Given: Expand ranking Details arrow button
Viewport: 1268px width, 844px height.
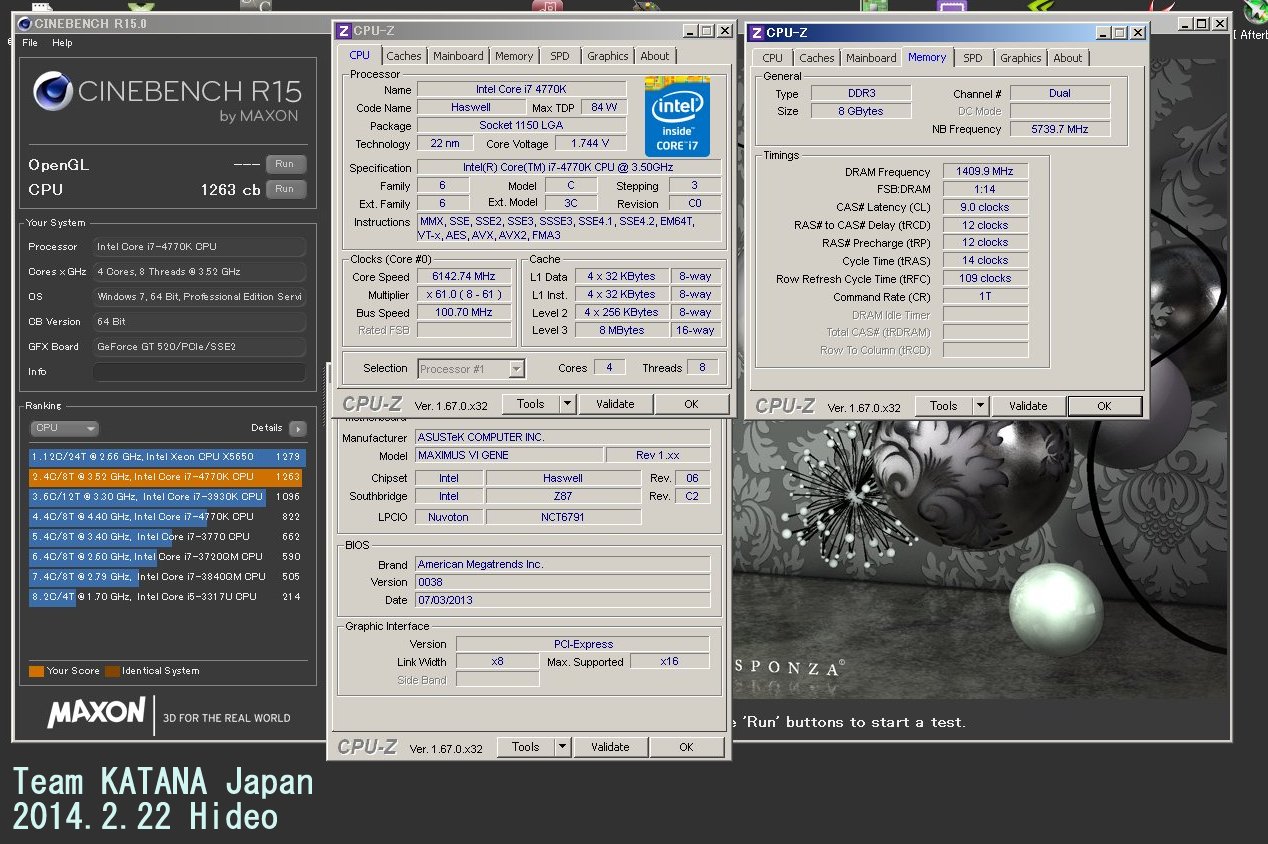Looking at the screenshot, I should coord(297,428).
